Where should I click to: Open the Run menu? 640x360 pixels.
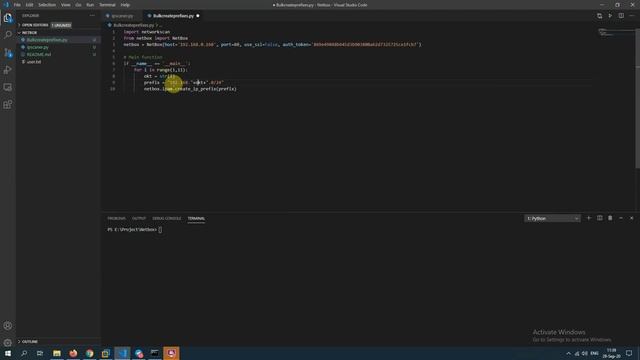(x=90, y=5)
